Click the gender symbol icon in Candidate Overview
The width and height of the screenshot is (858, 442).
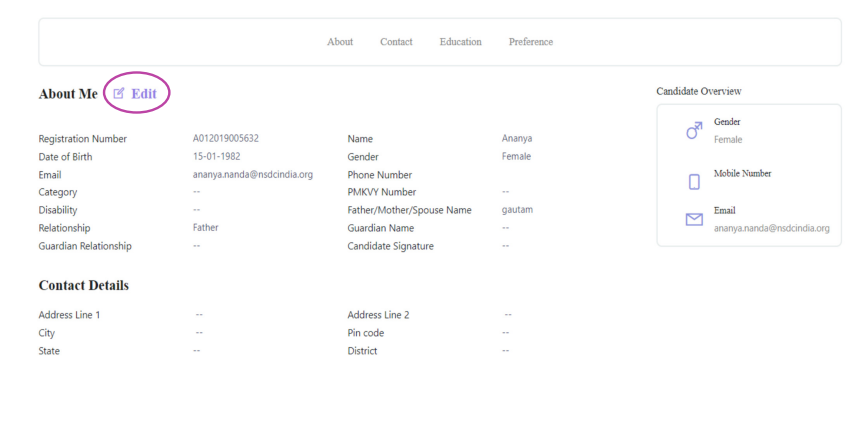694,131
